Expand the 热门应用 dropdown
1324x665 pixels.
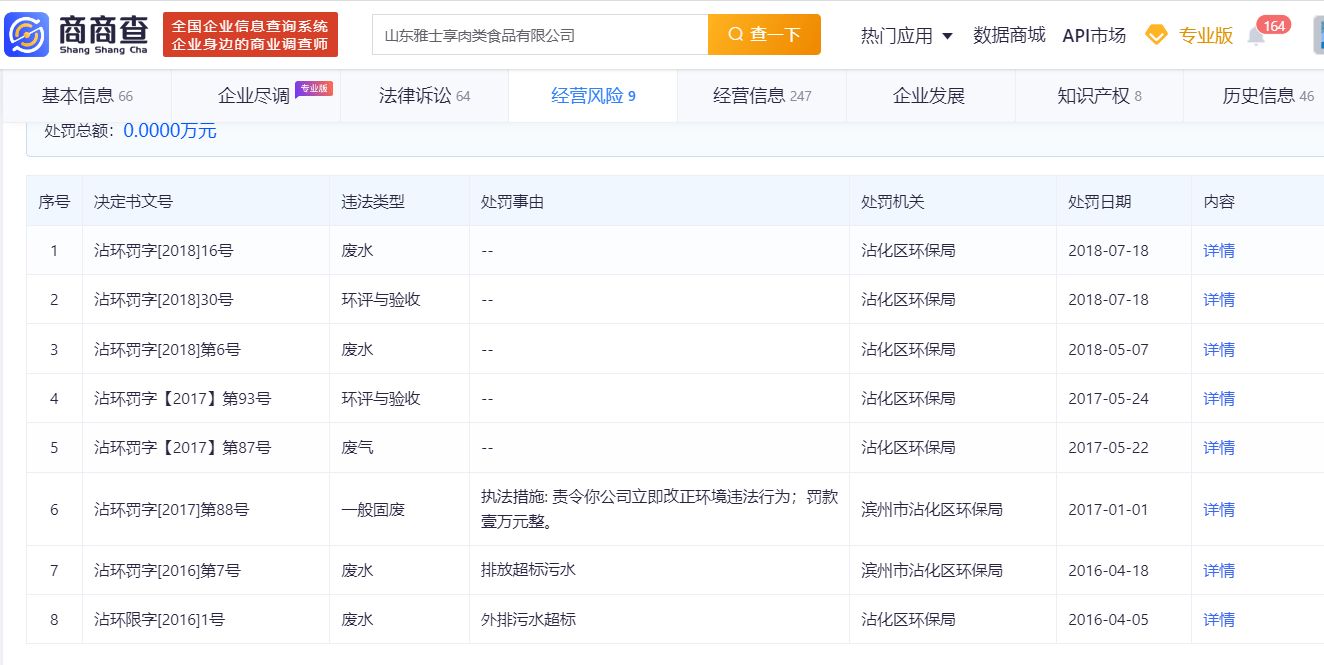907,35
